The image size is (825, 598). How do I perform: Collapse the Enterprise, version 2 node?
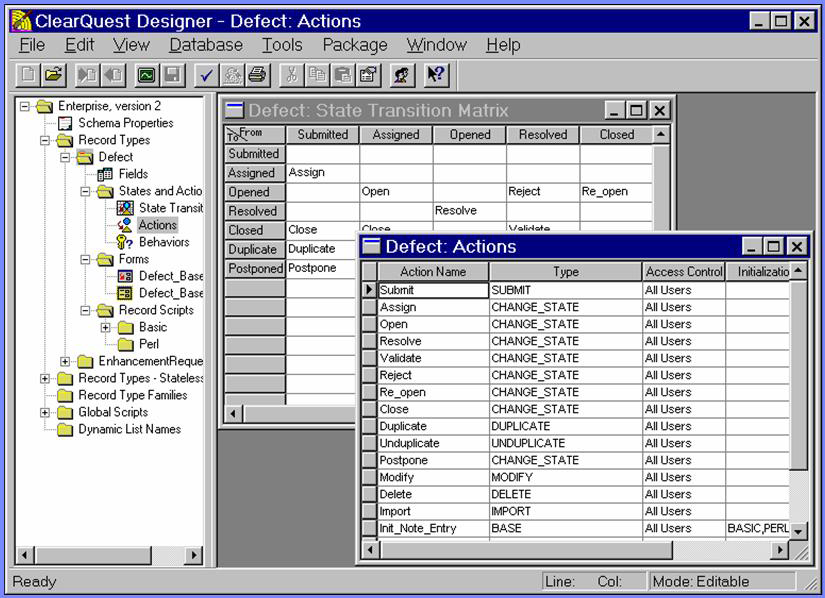[x=24, y=107]
